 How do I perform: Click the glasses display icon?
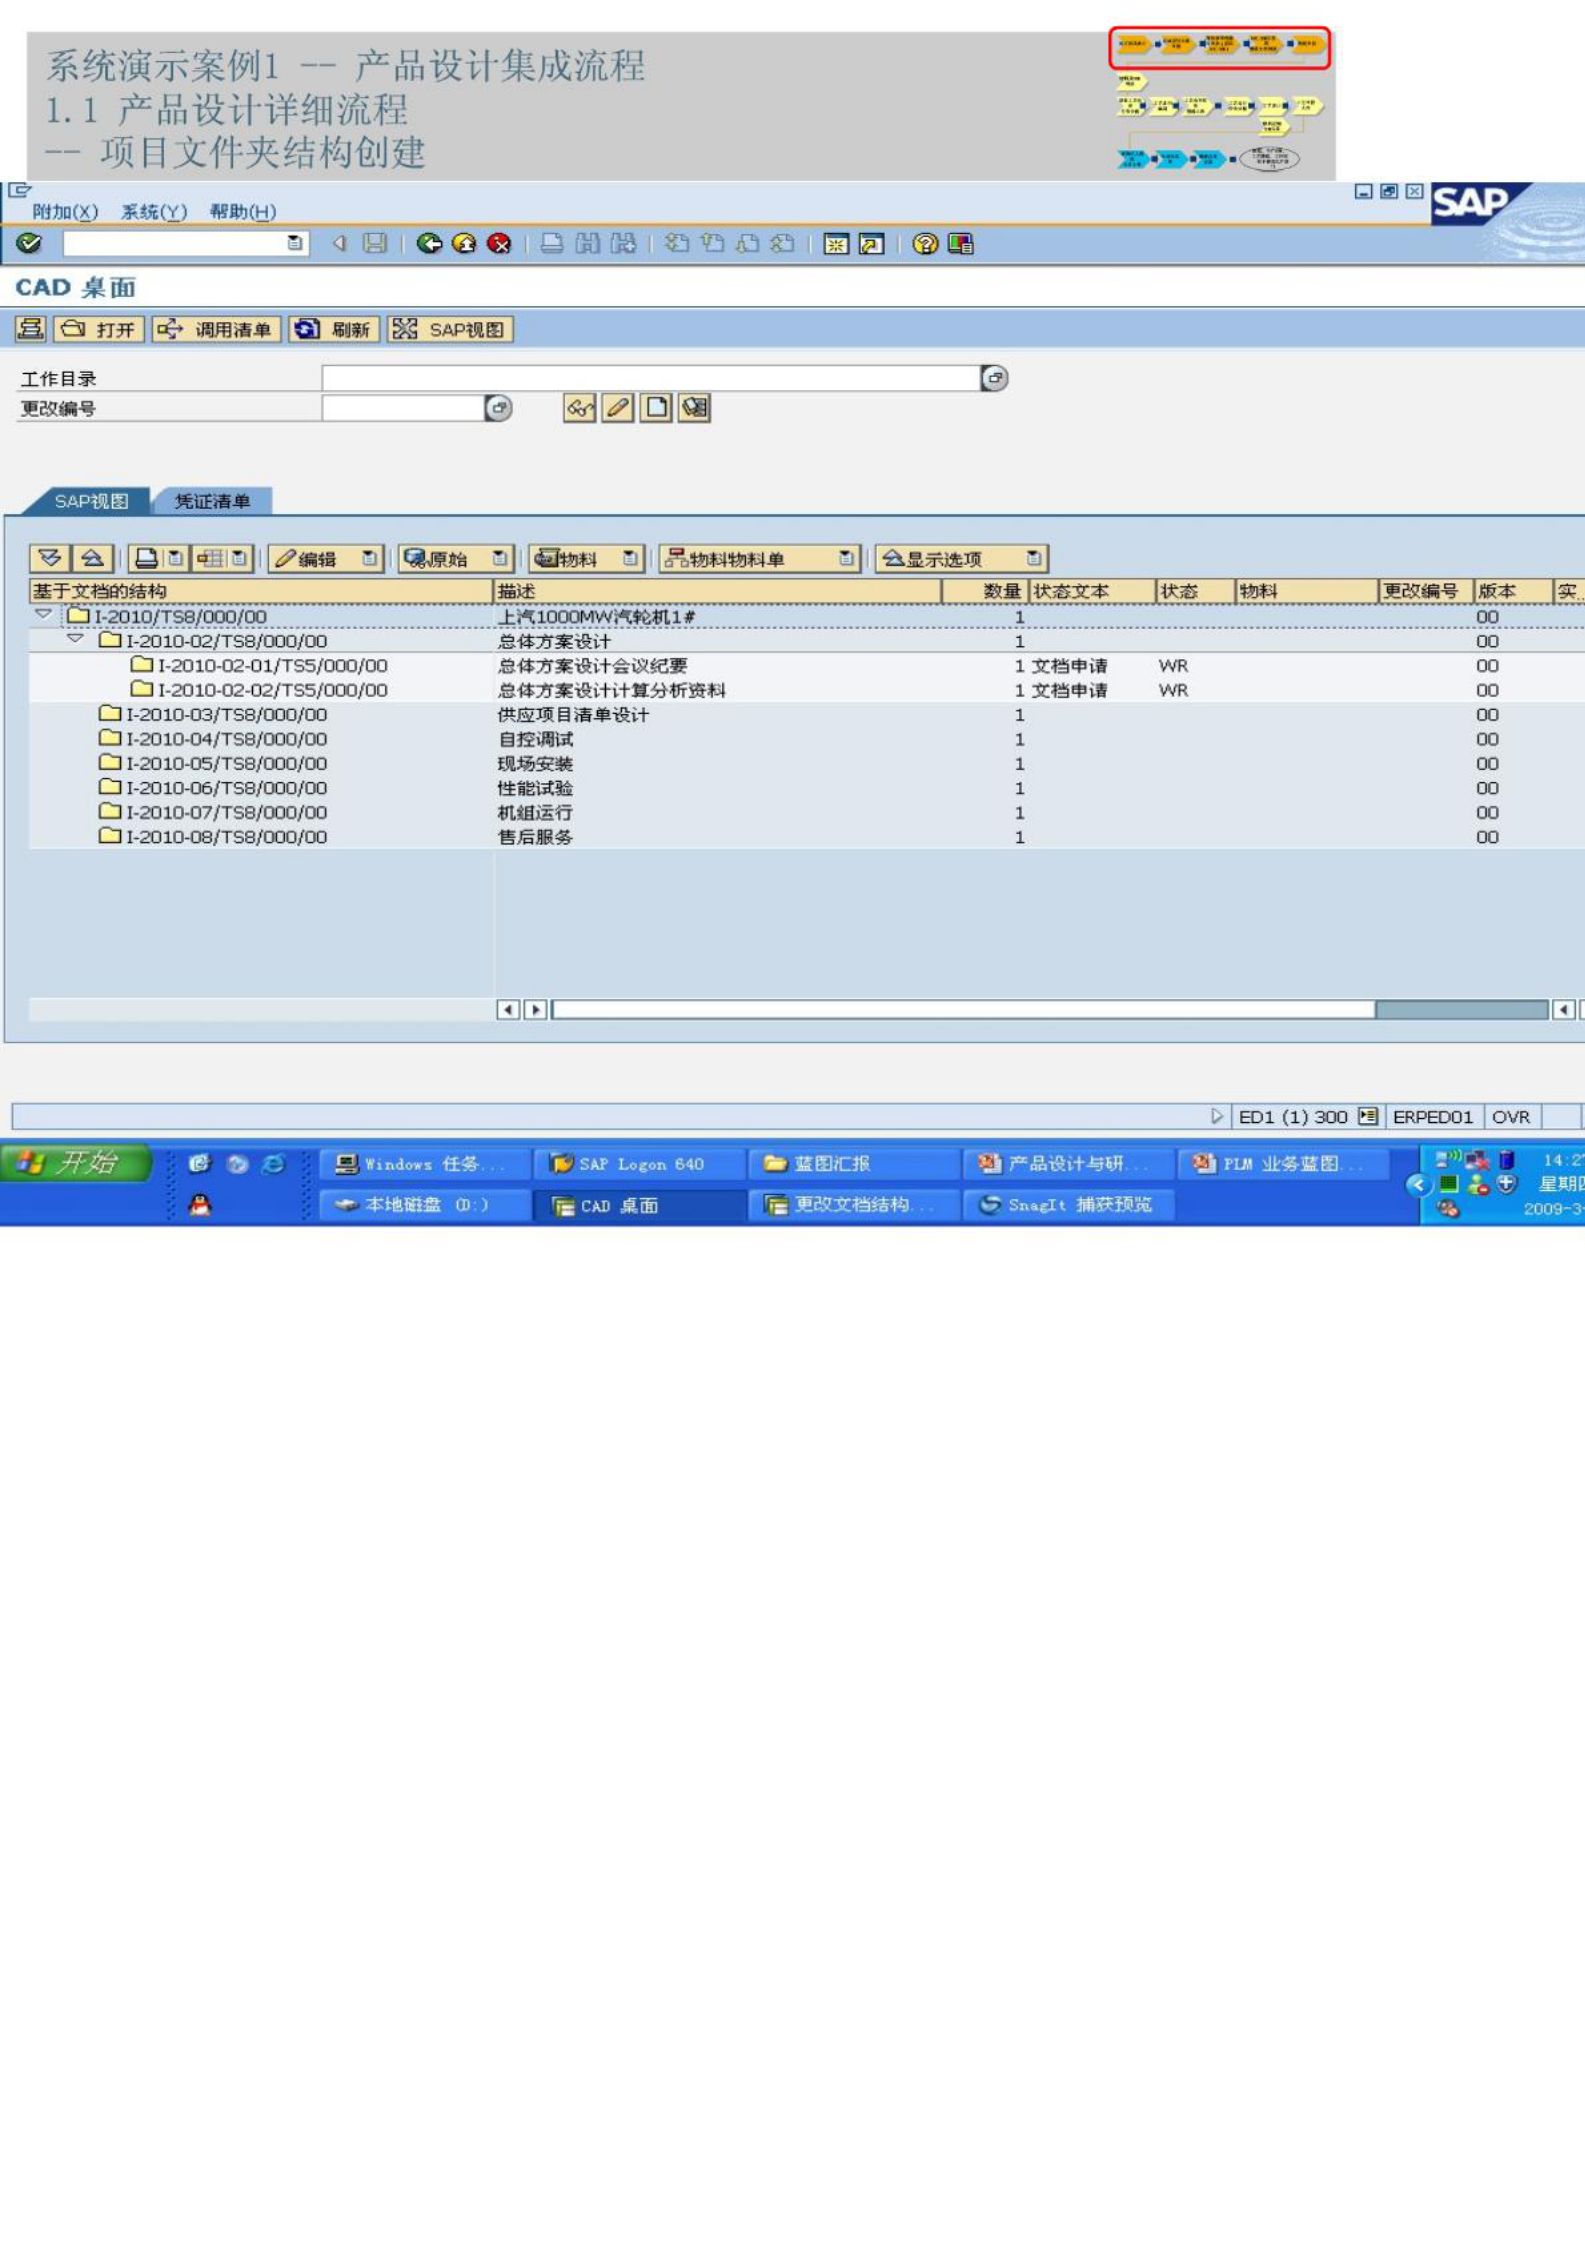coord(579,408)
